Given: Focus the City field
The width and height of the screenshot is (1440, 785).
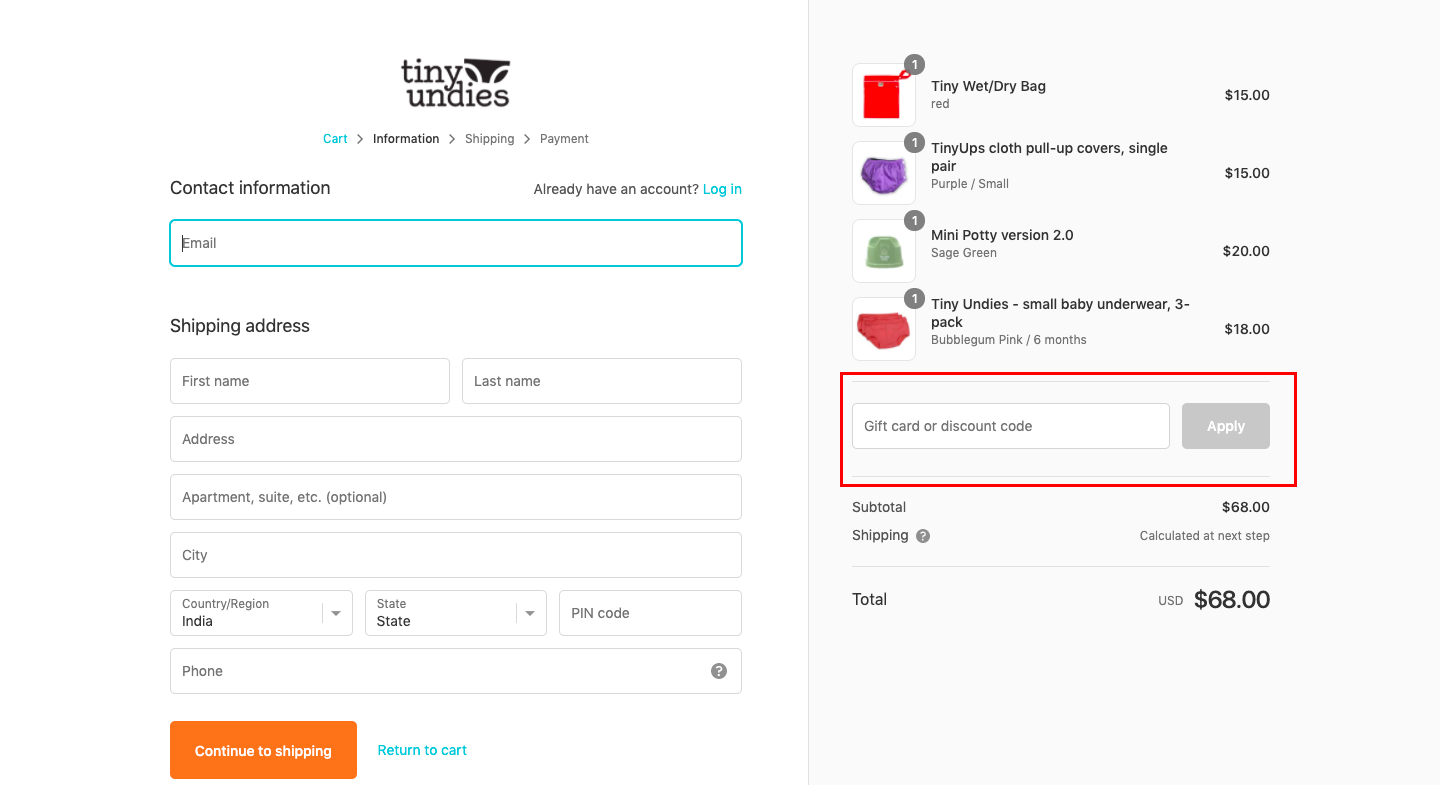Looking at the screenshot, I should pos(456,555).
